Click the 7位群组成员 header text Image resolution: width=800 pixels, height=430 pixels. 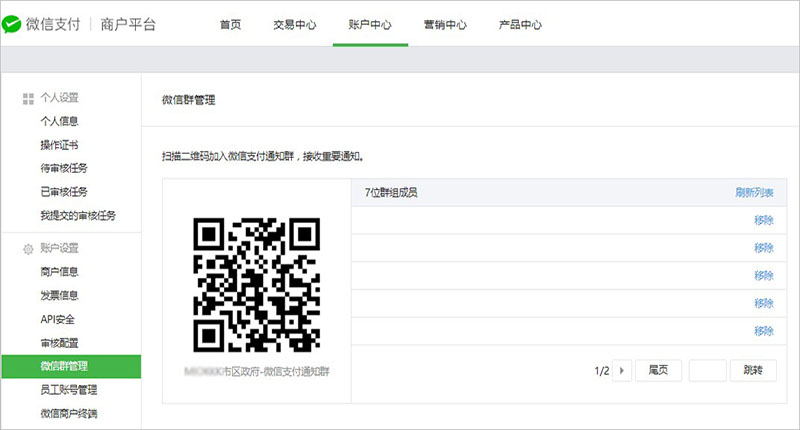[391, 192]
